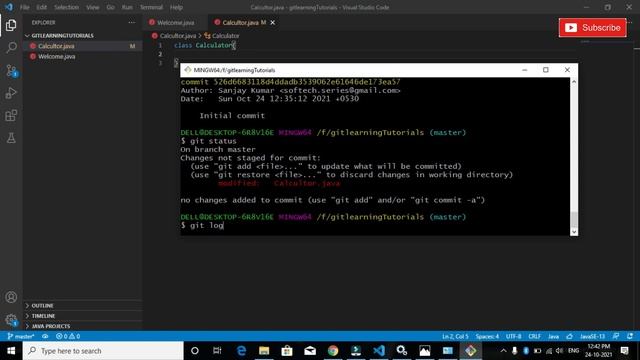Open Task View on the taskbar
This screenshot has width=640, height=360.
(217, 351)
